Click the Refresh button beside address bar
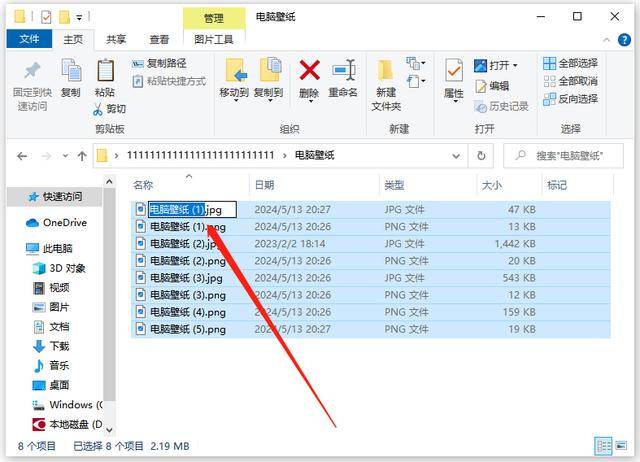The height and width of the screenshot is (462, 640). (x=481, y=156)
